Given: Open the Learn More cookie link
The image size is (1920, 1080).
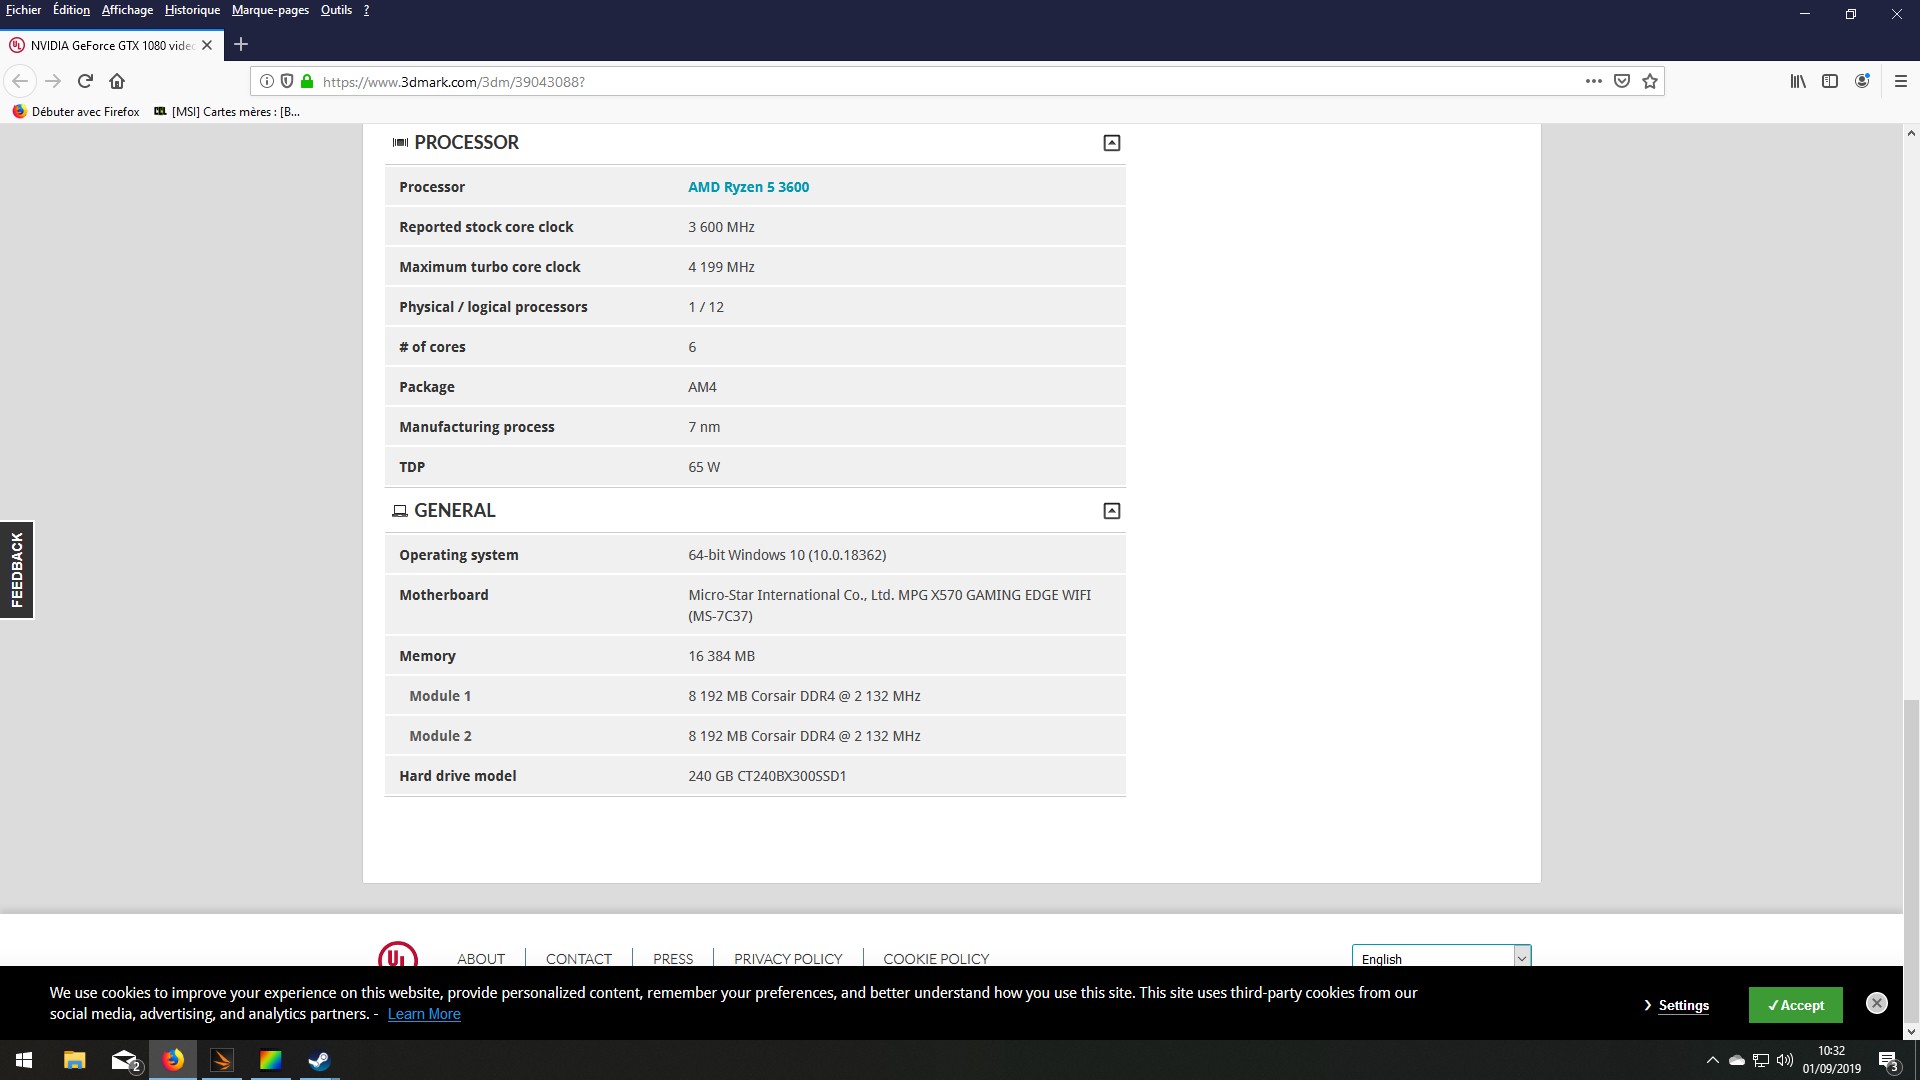Looking at the screenshot, I should pyautogui.click(x=424, y=1014).
